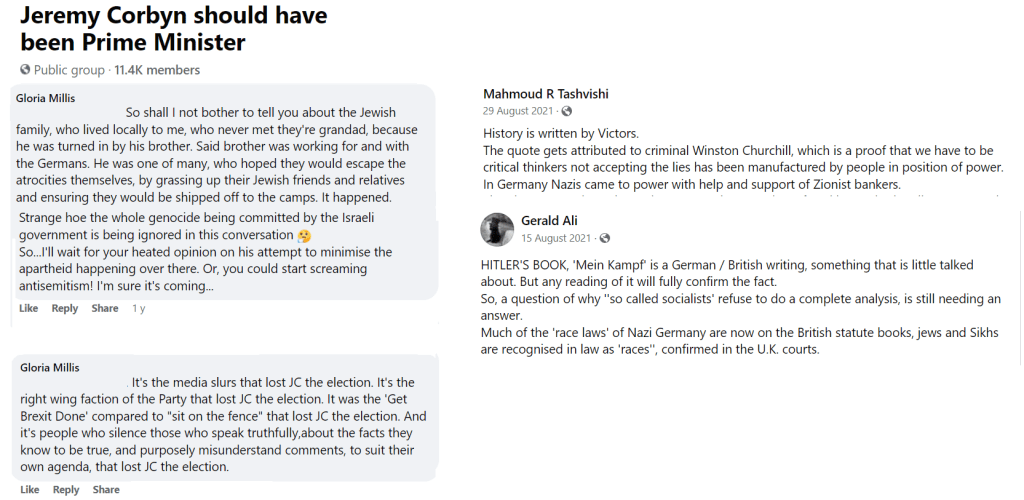The image size is (1024, 500).
Task: Share Gloria's comment about the Jewish family
Action: (105, 308)
